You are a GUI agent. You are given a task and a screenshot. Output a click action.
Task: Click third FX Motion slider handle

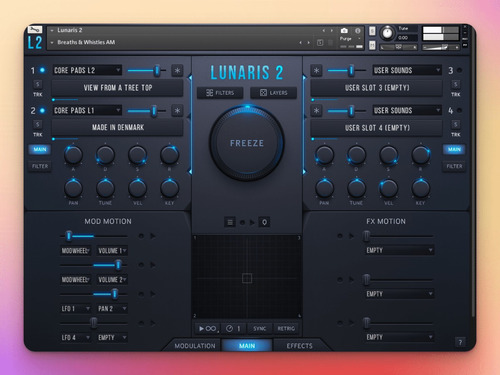[x=367, y=323]
